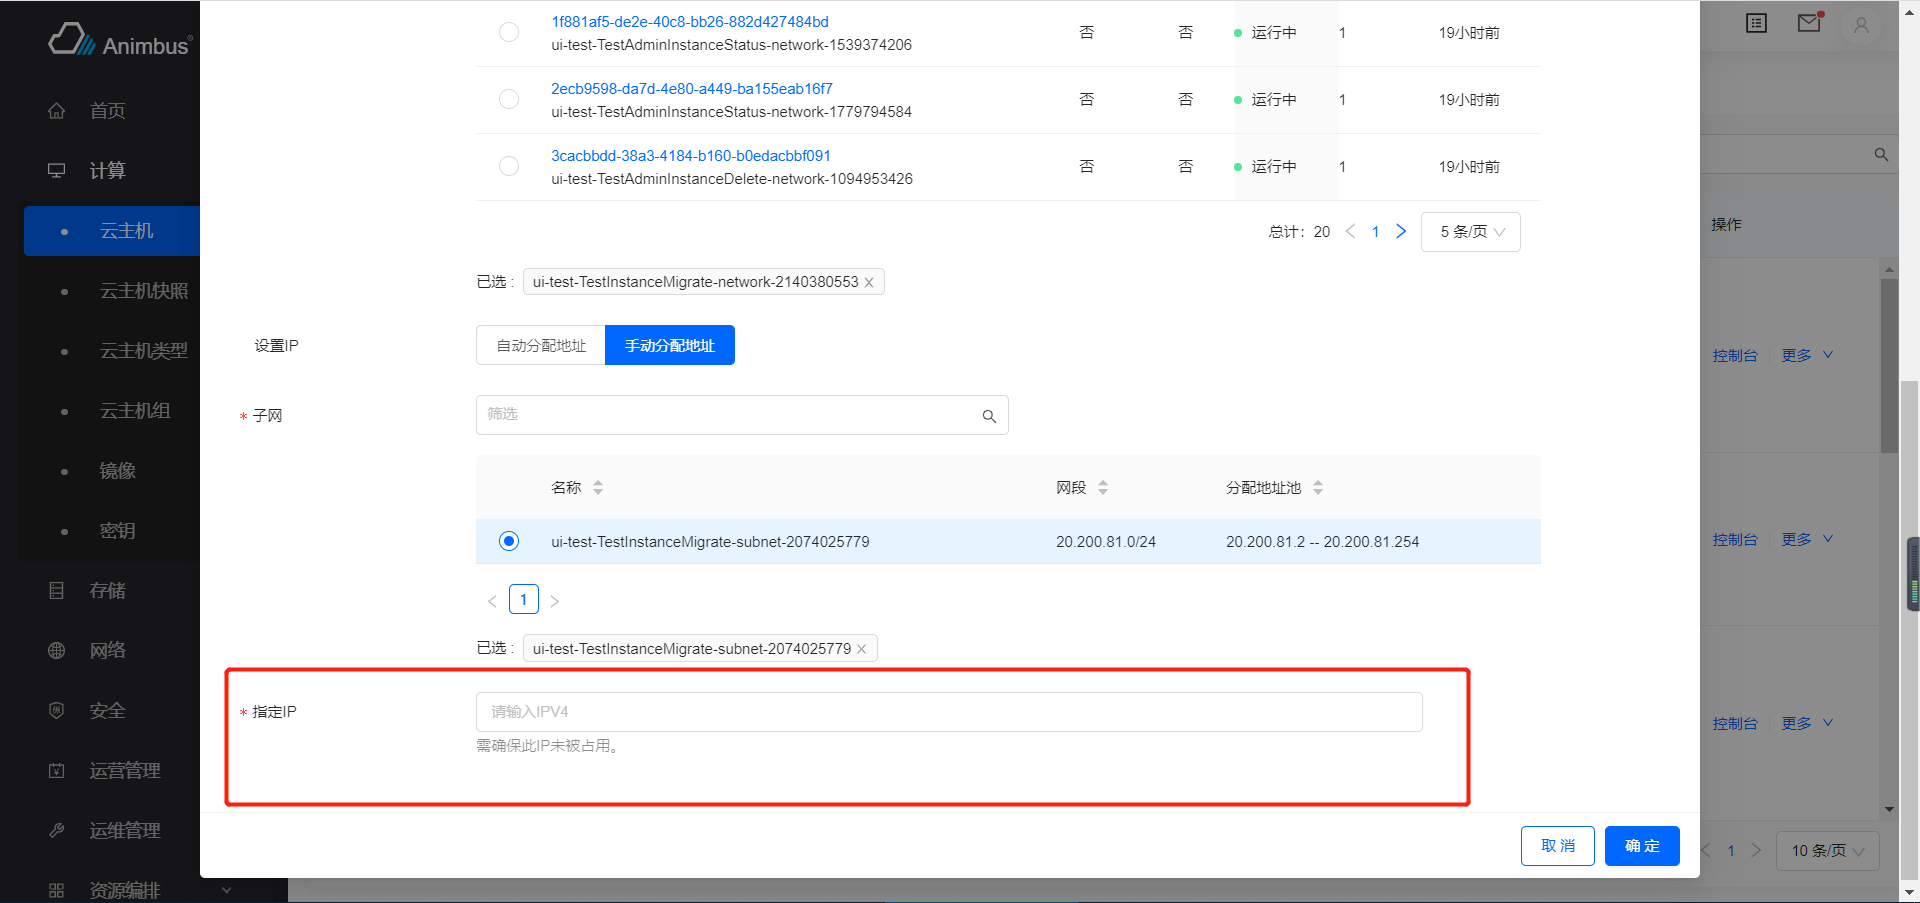
Task: Click the 确定 confirm button
Action: point(1641,846)
